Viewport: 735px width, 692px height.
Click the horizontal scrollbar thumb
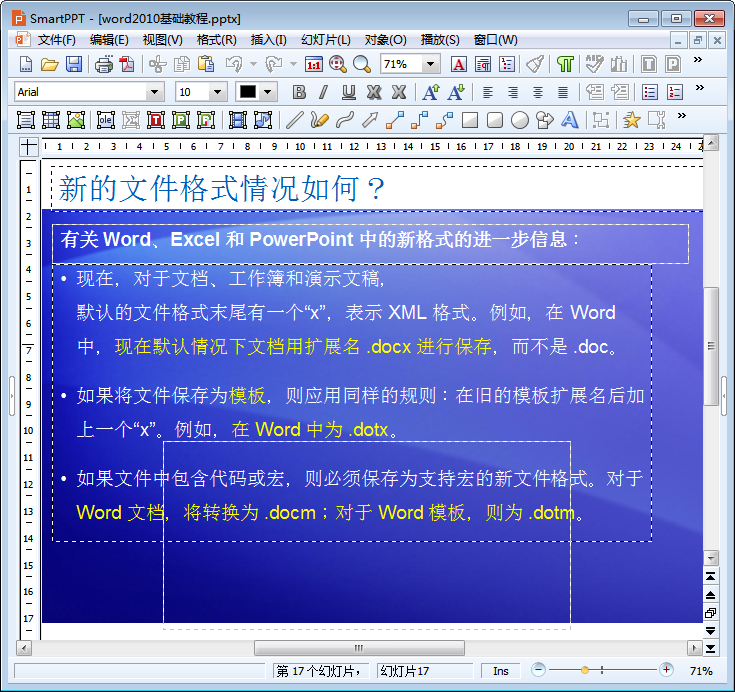(x=359, y=648)
